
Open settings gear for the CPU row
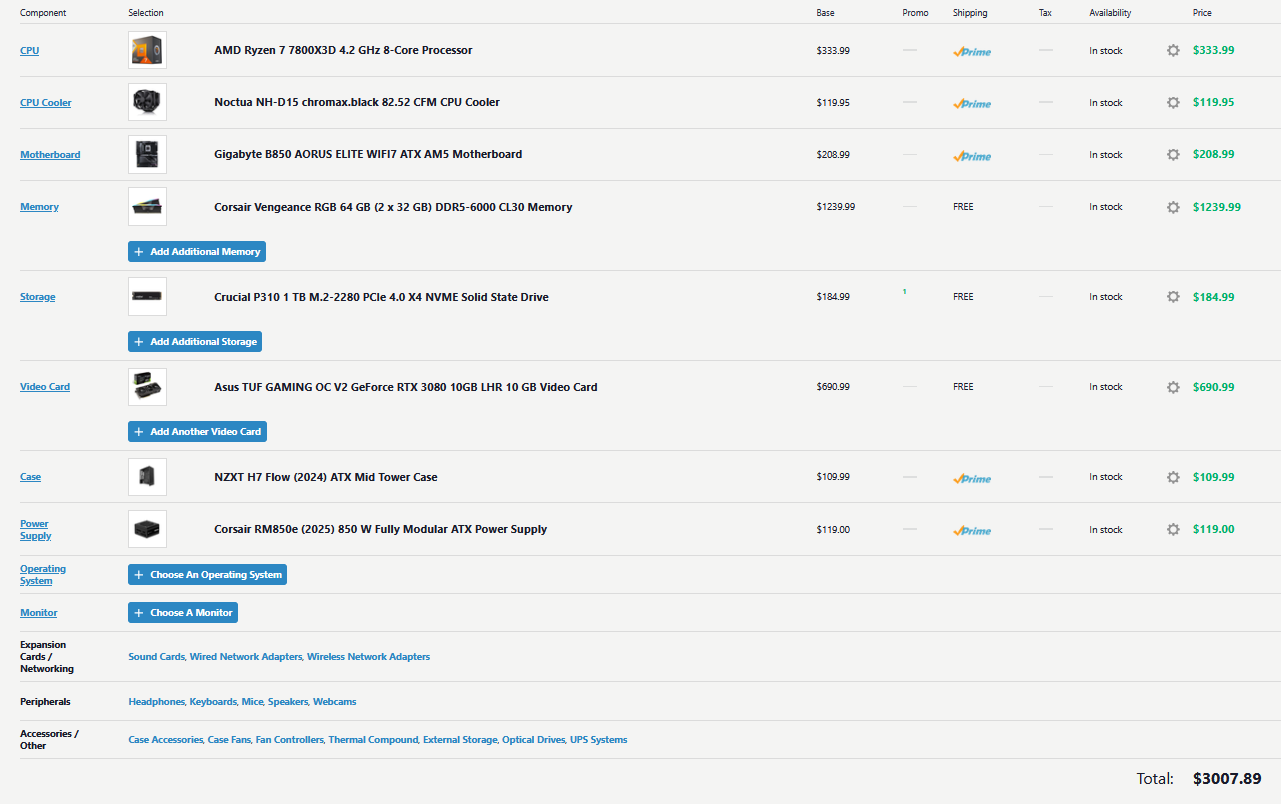pos(1173,50)
